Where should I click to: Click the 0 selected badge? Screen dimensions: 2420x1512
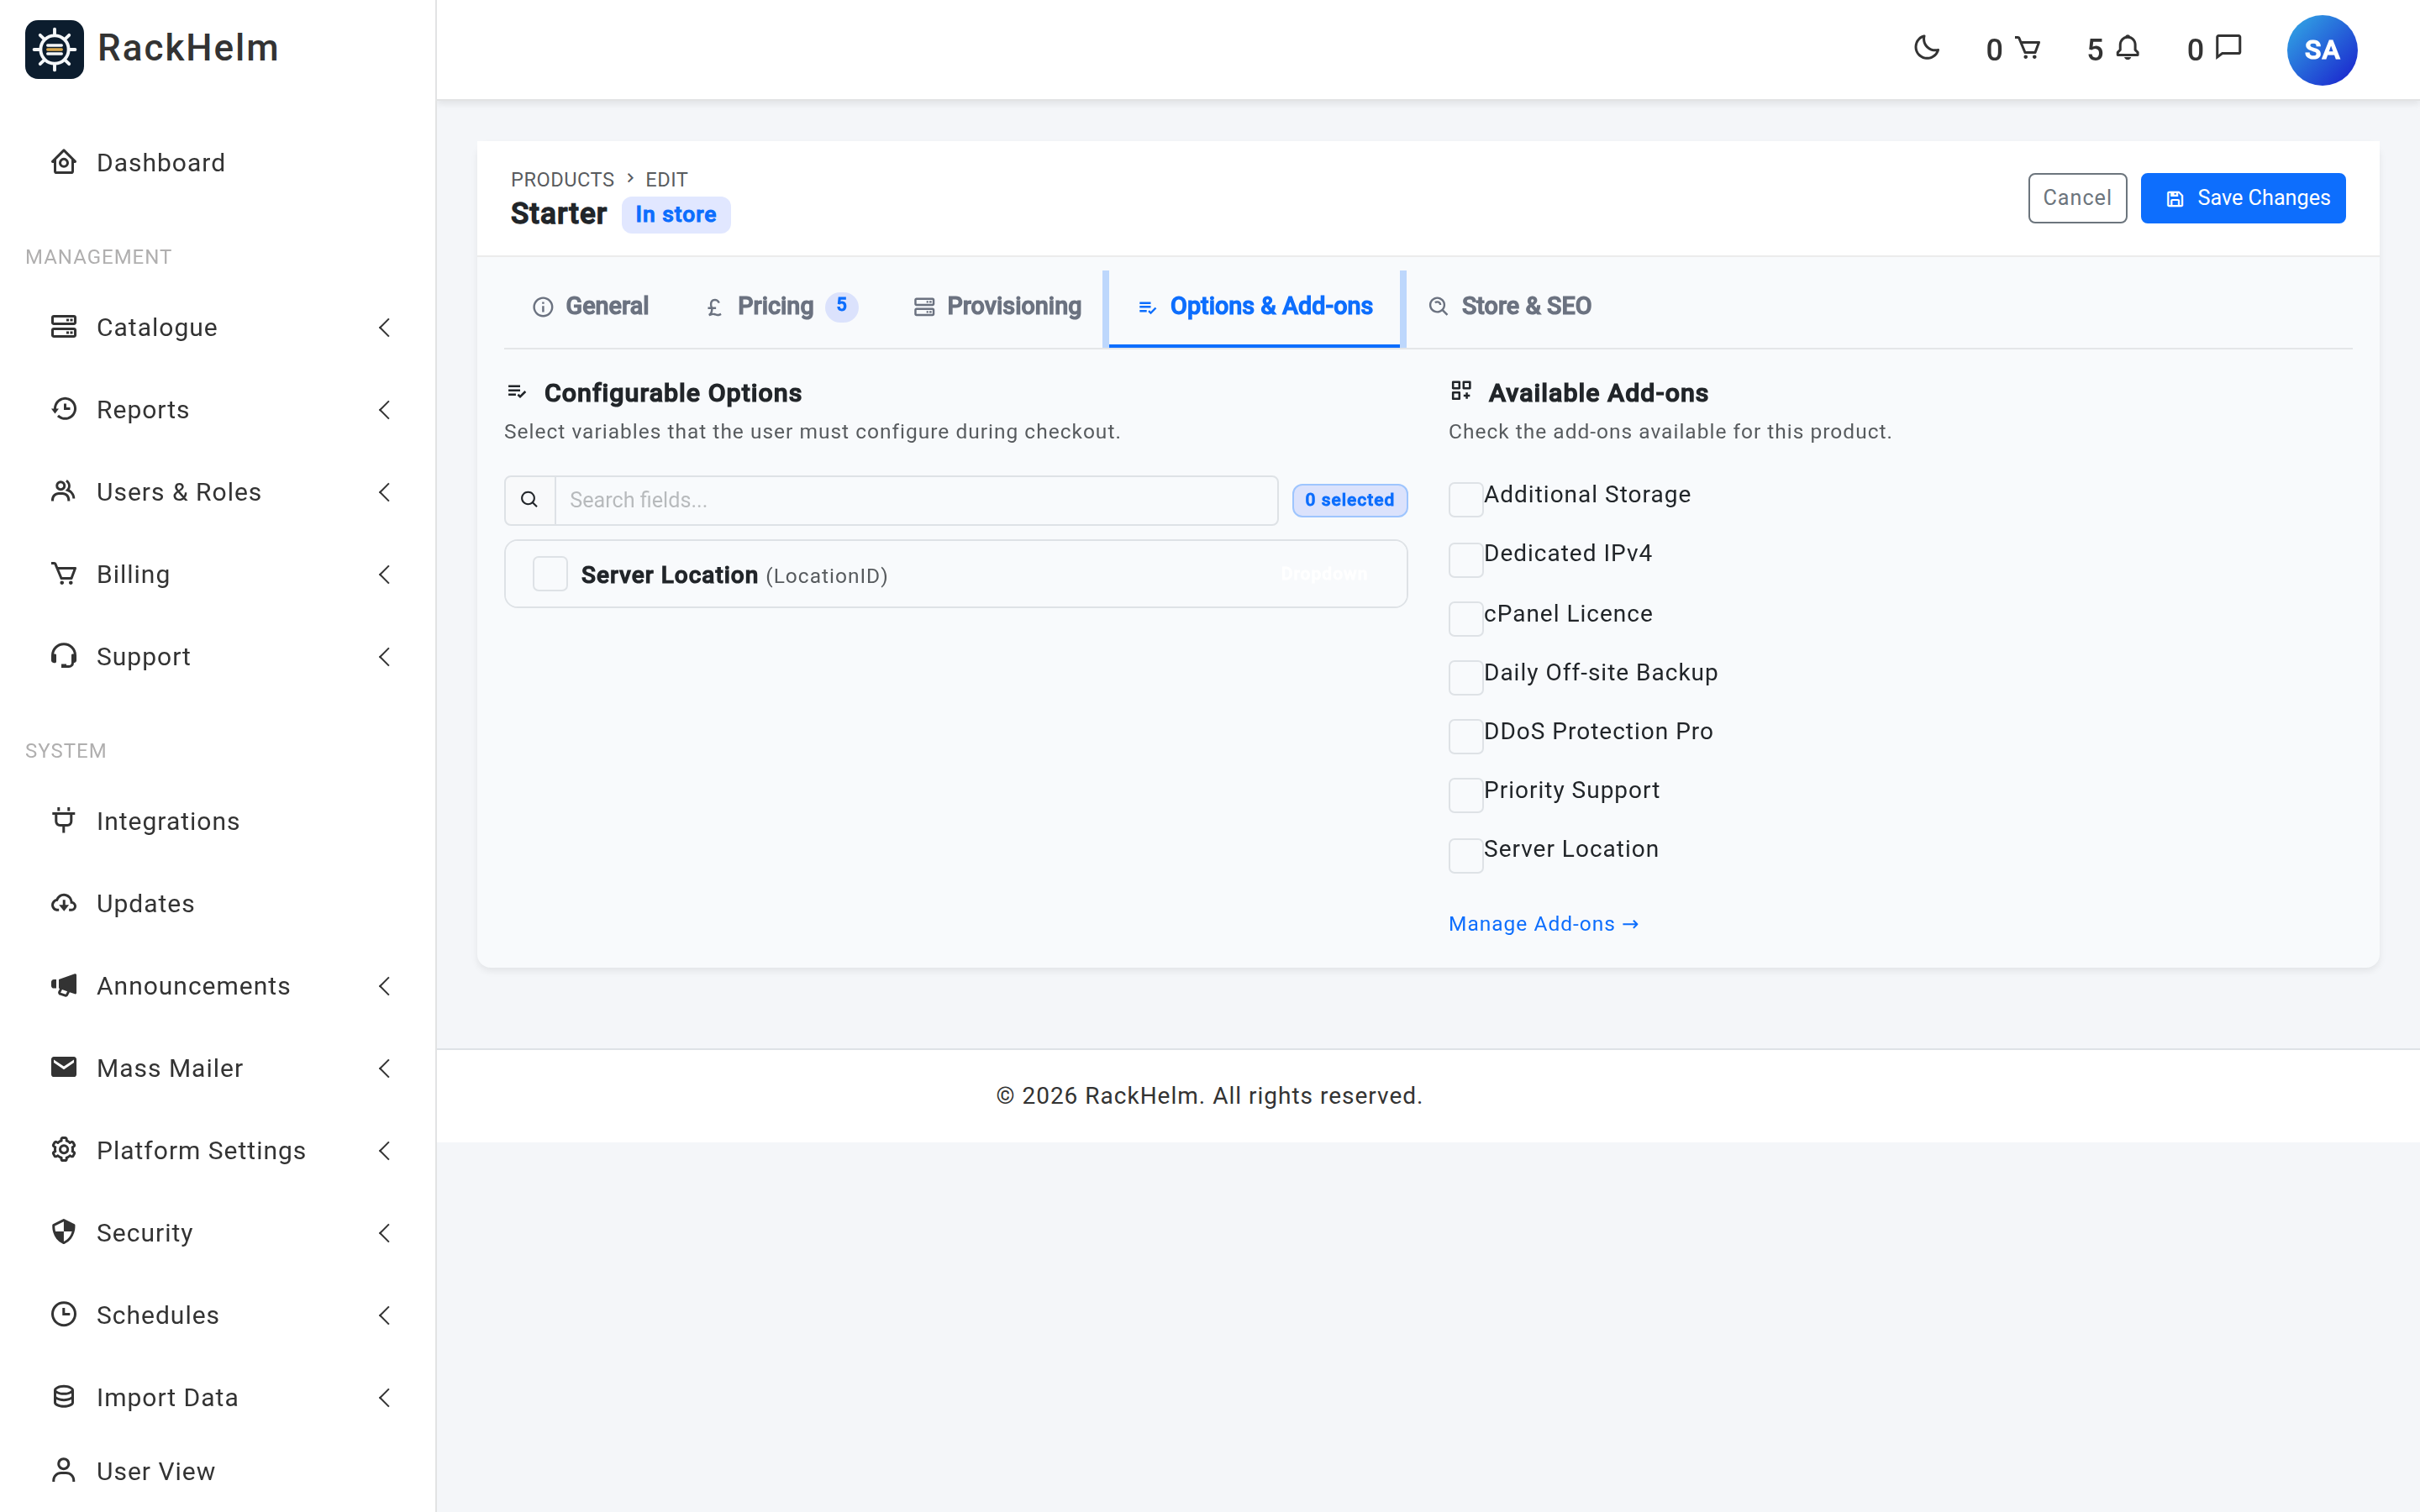tap(1349, 500)
